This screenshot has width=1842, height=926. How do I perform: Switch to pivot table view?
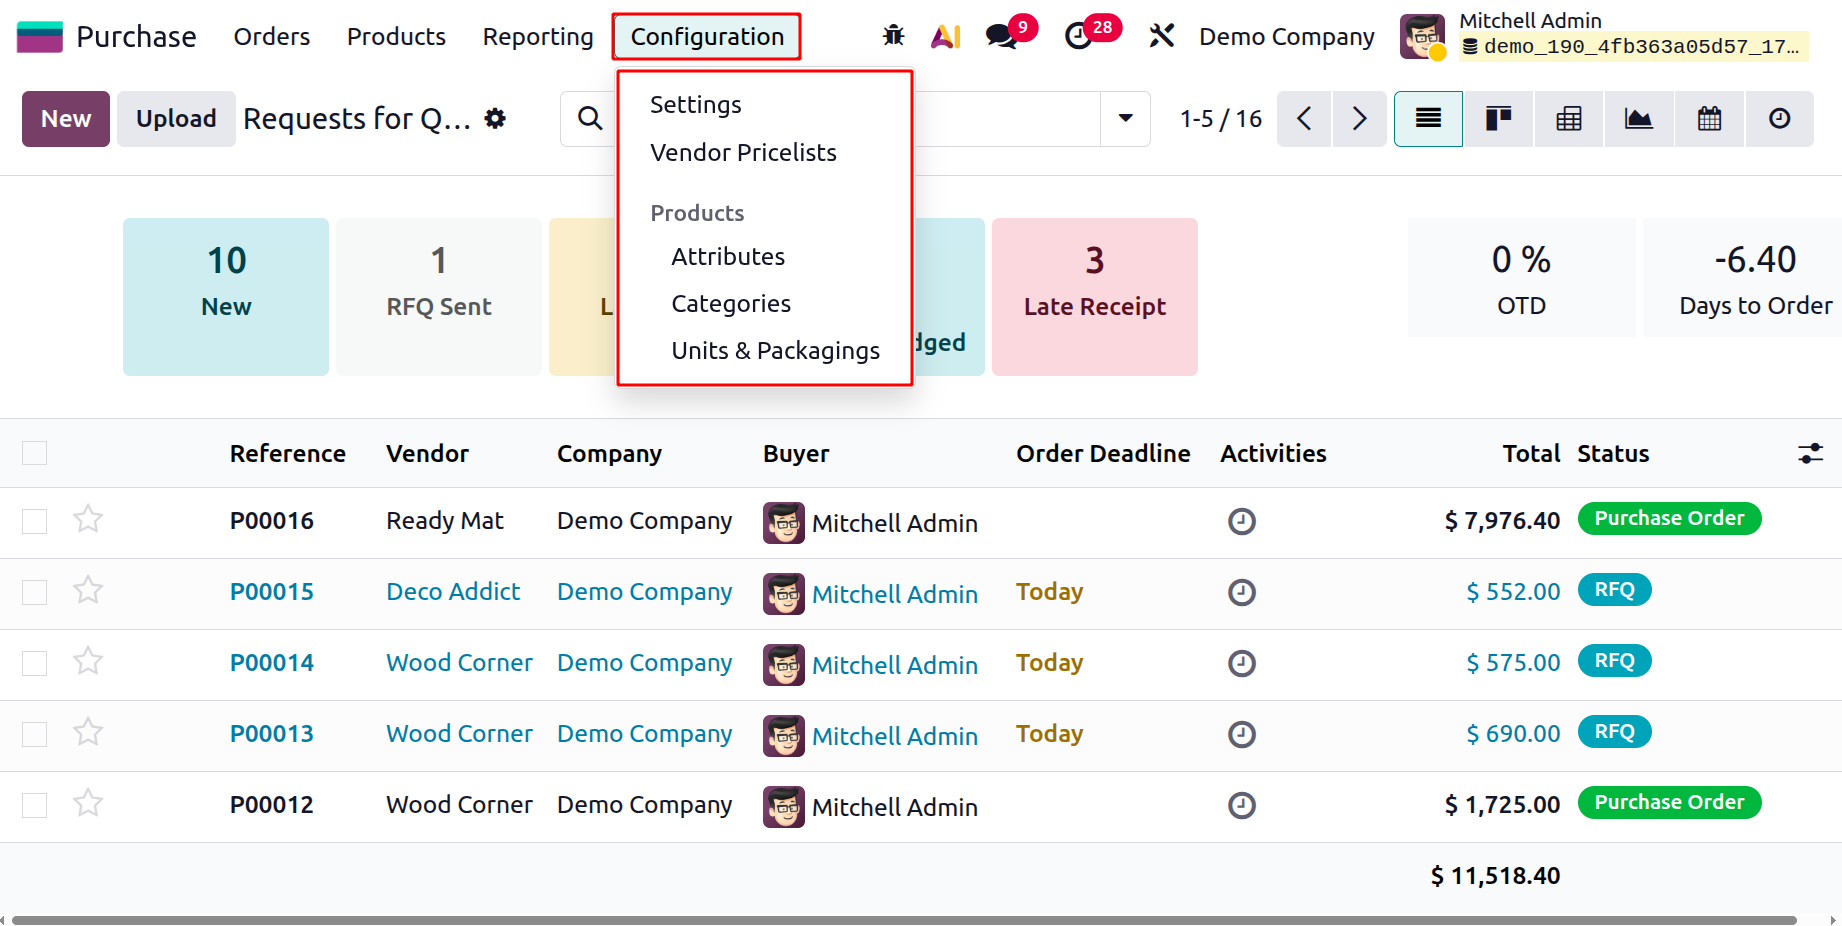click(1569, 119)
